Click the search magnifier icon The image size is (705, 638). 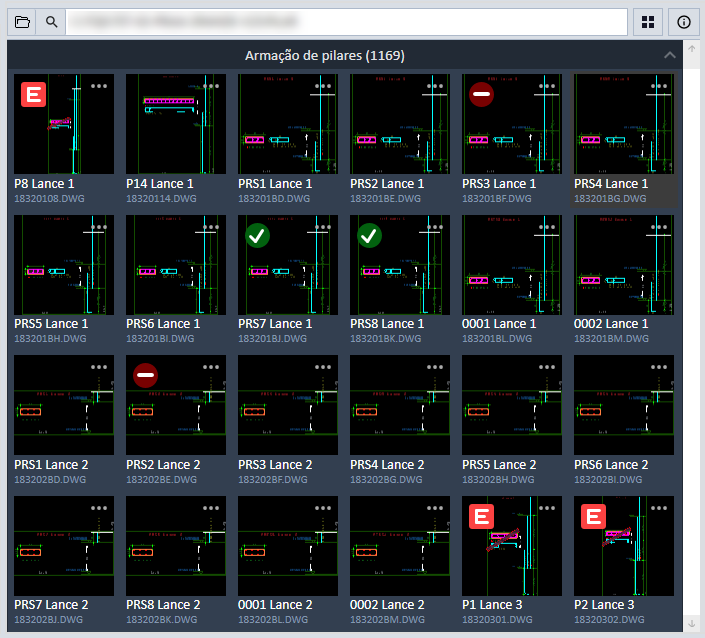[51, 21]
